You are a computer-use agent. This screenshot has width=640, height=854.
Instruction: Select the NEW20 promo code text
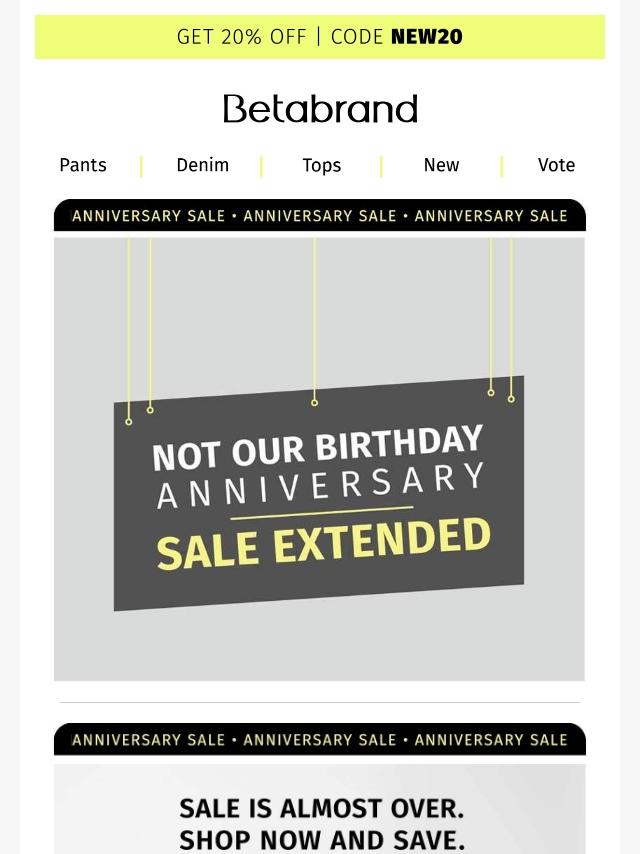426,37
